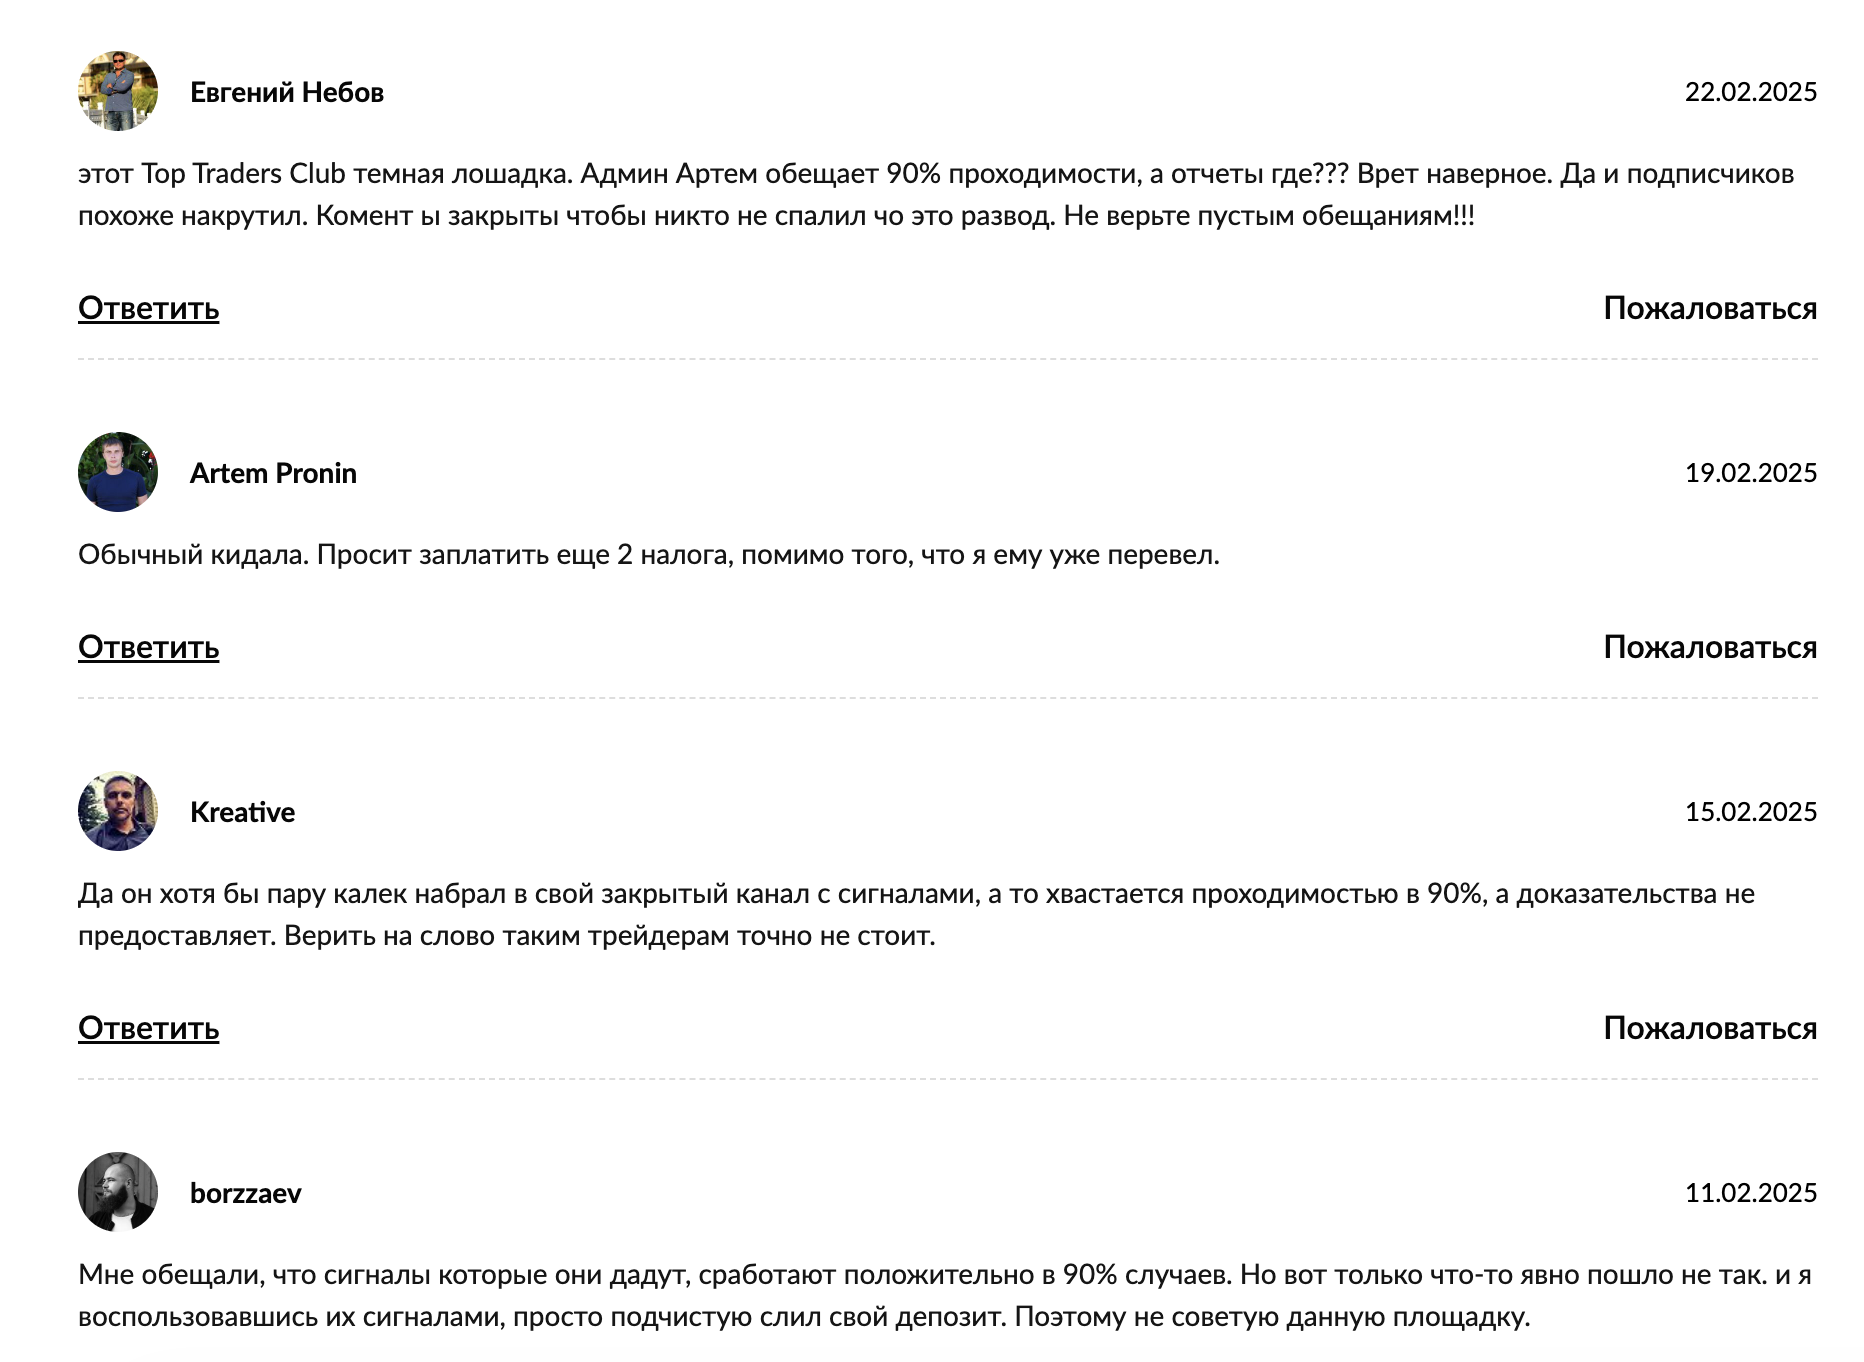Open Kreative's profile avatar
Screen dimensions: 1864x1362
(118, 811)
